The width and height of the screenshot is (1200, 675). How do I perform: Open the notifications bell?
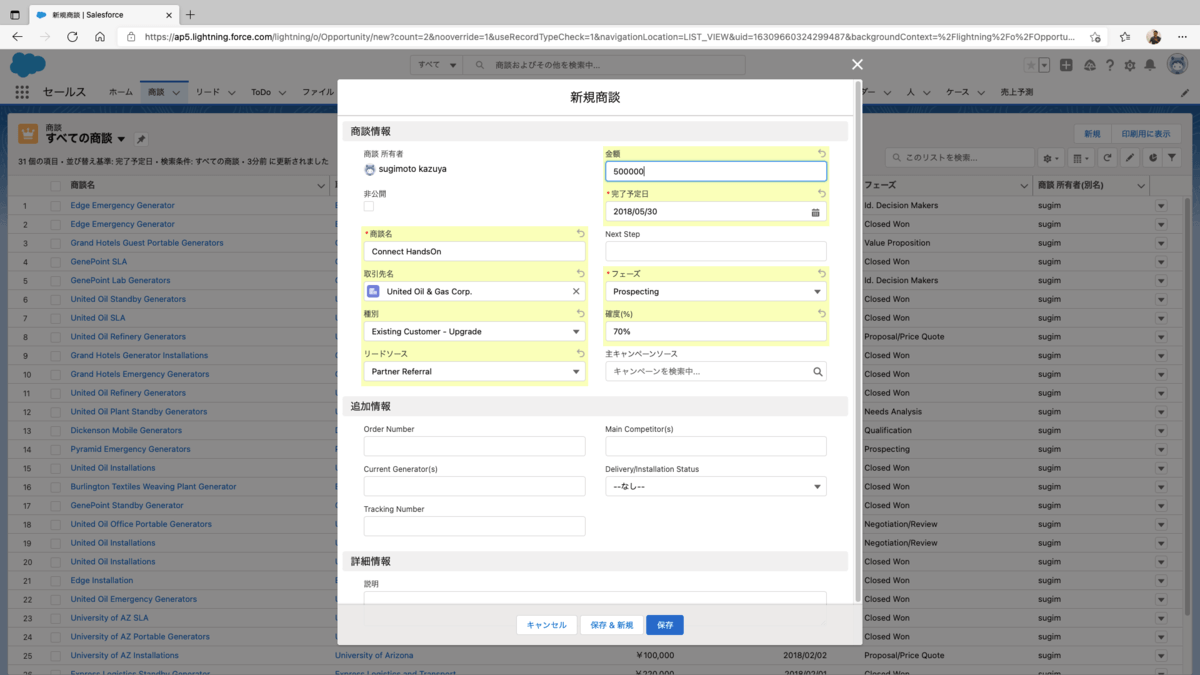click(x=1150, y=64)
